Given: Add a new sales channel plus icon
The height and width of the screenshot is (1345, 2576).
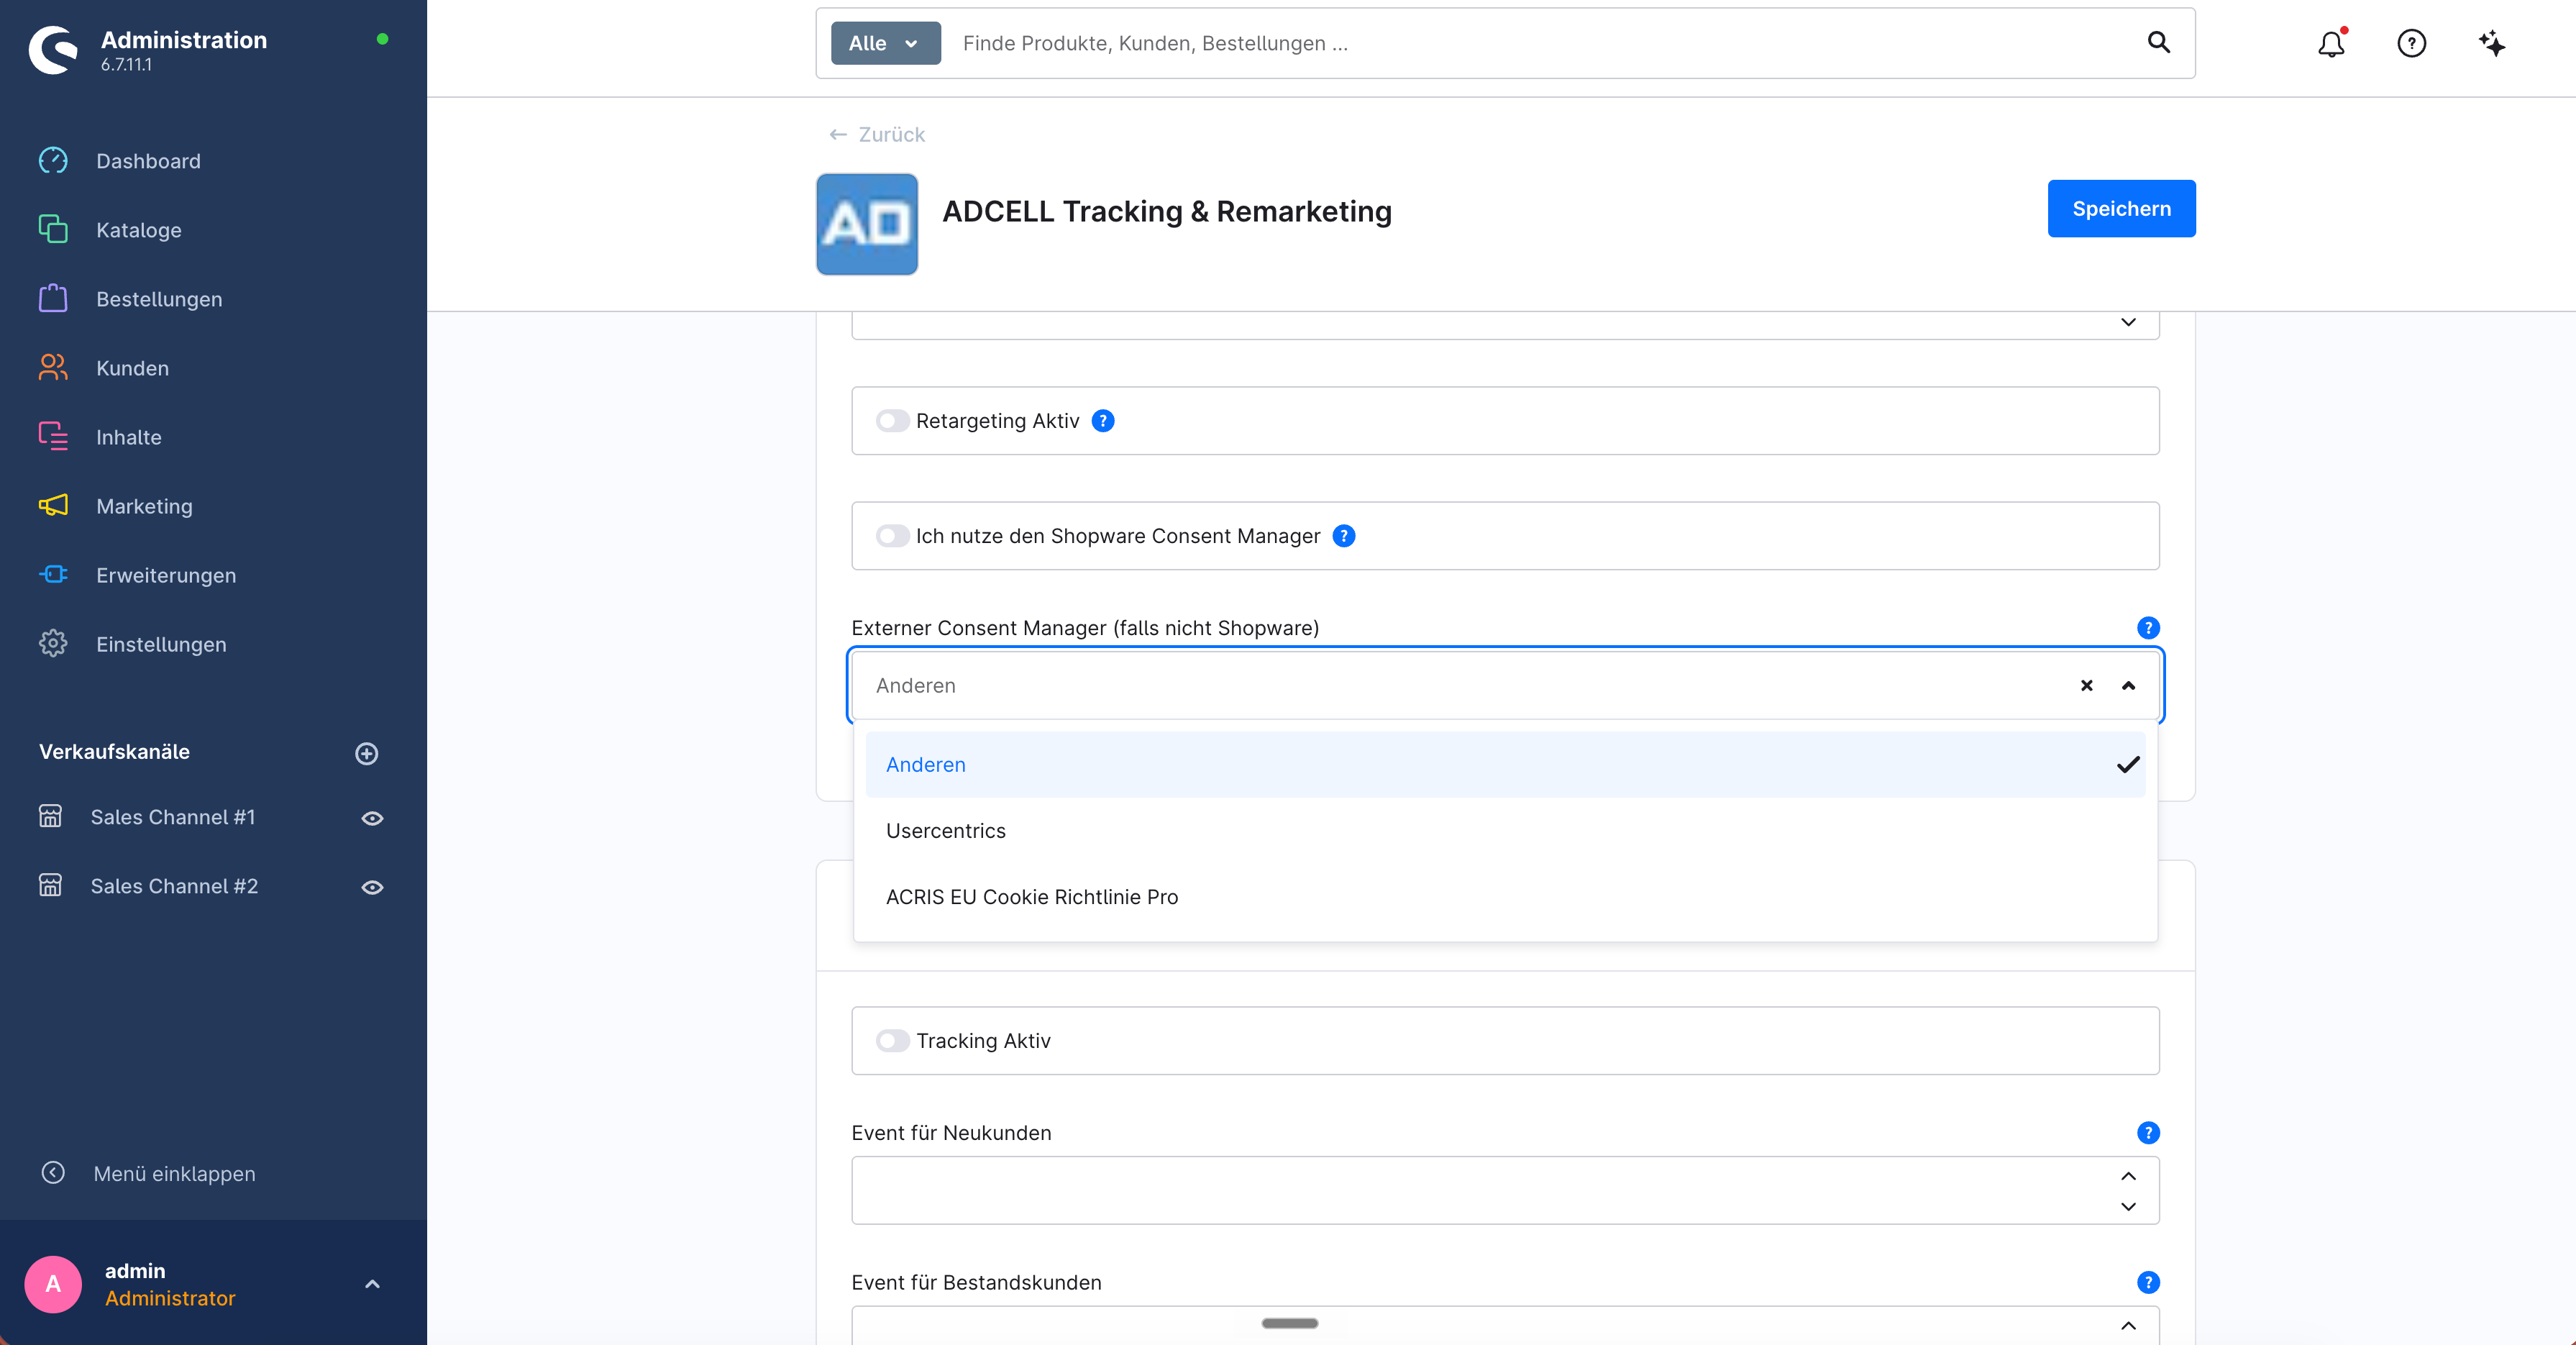Looking at the screenshot, I should [x=367, y=753].
